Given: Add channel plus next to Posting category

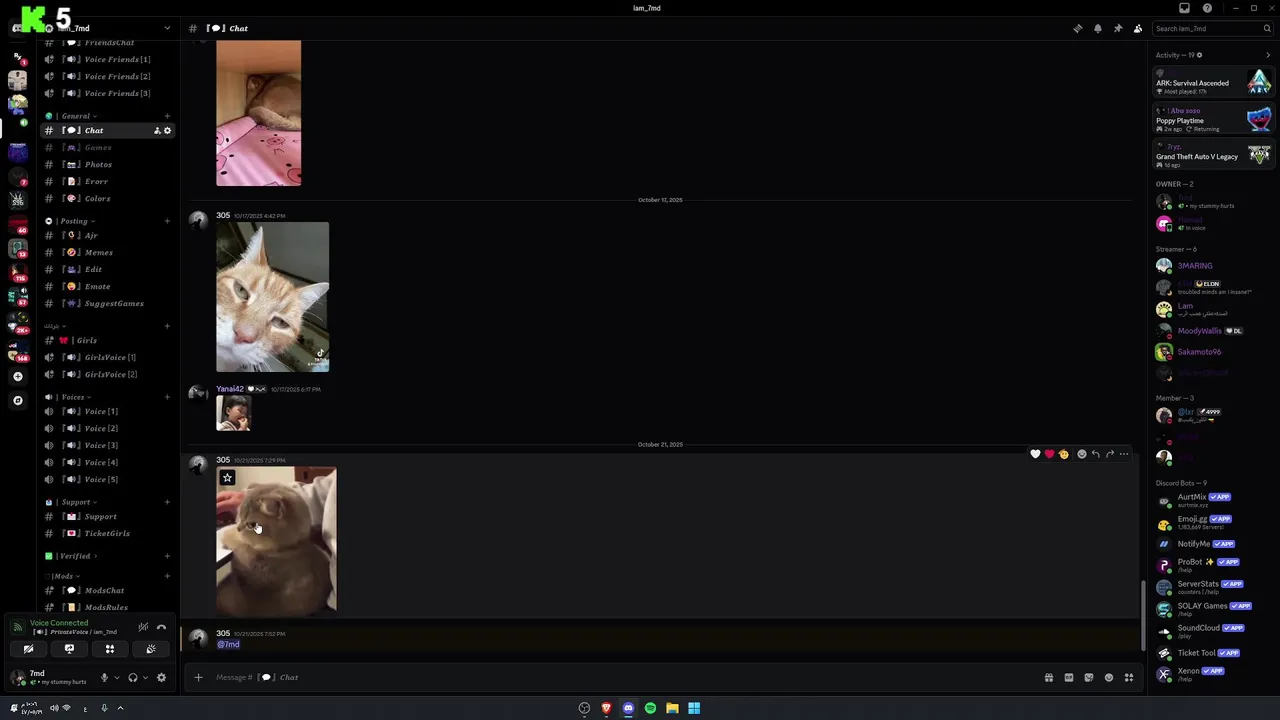Looking at the screenshot, I should click(167, 221).
